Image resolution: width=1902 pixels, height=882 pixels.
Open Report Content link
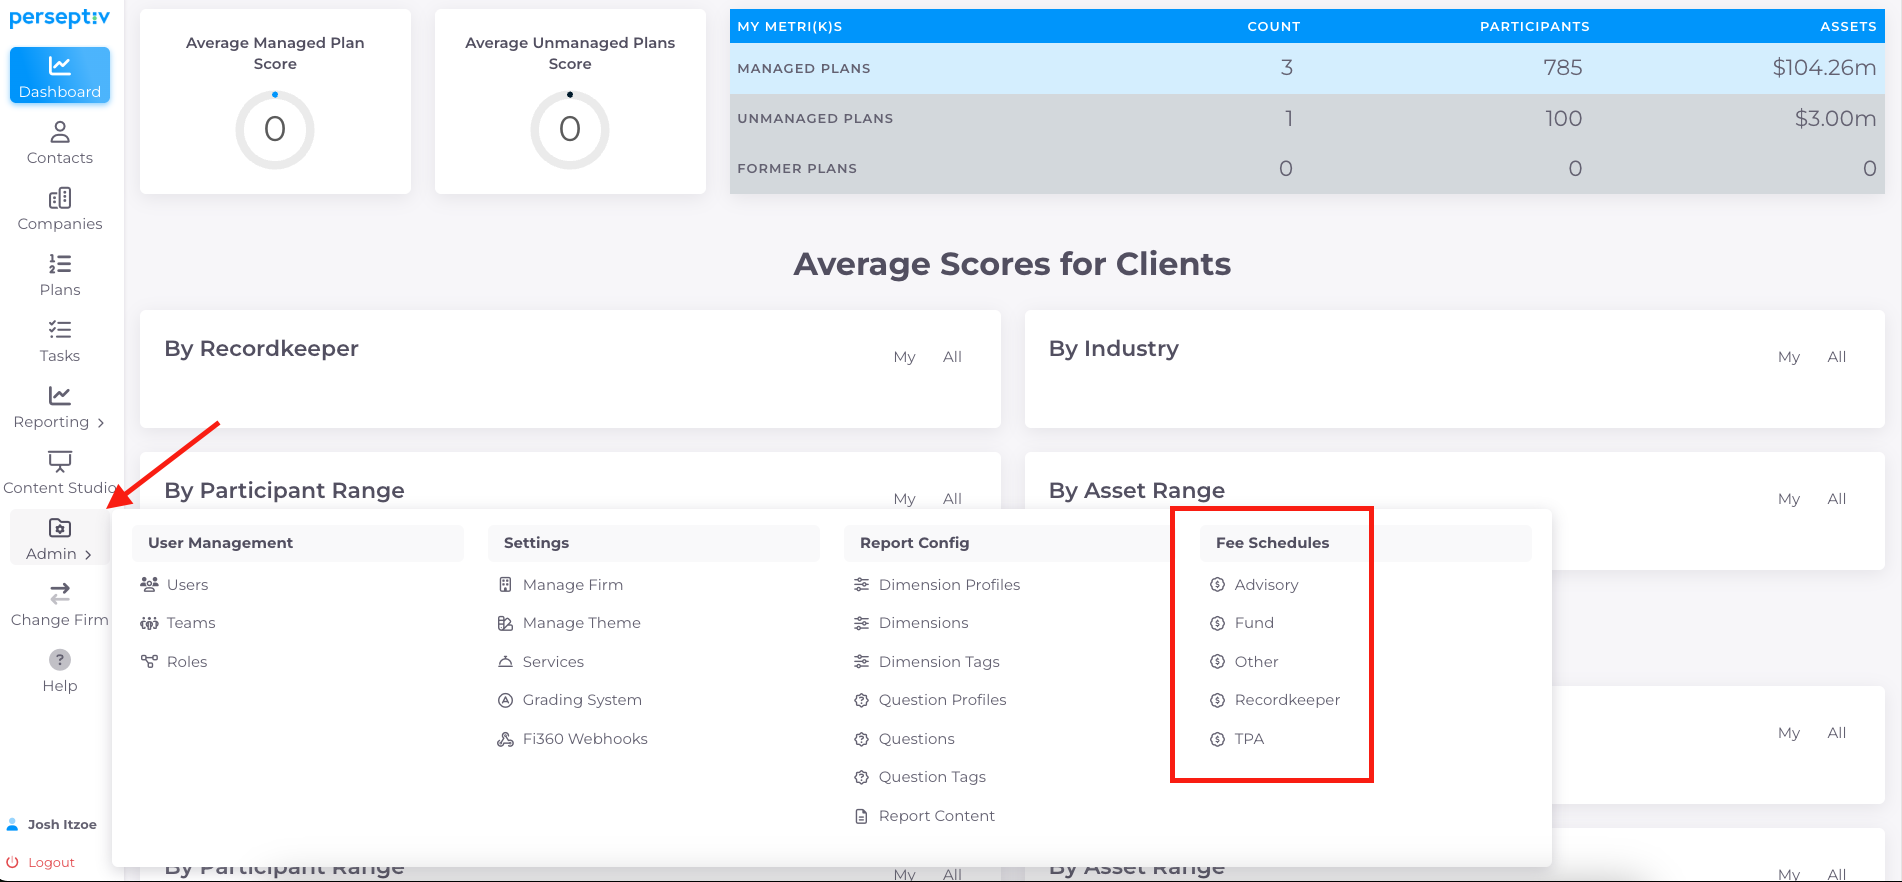click(936, 816)
